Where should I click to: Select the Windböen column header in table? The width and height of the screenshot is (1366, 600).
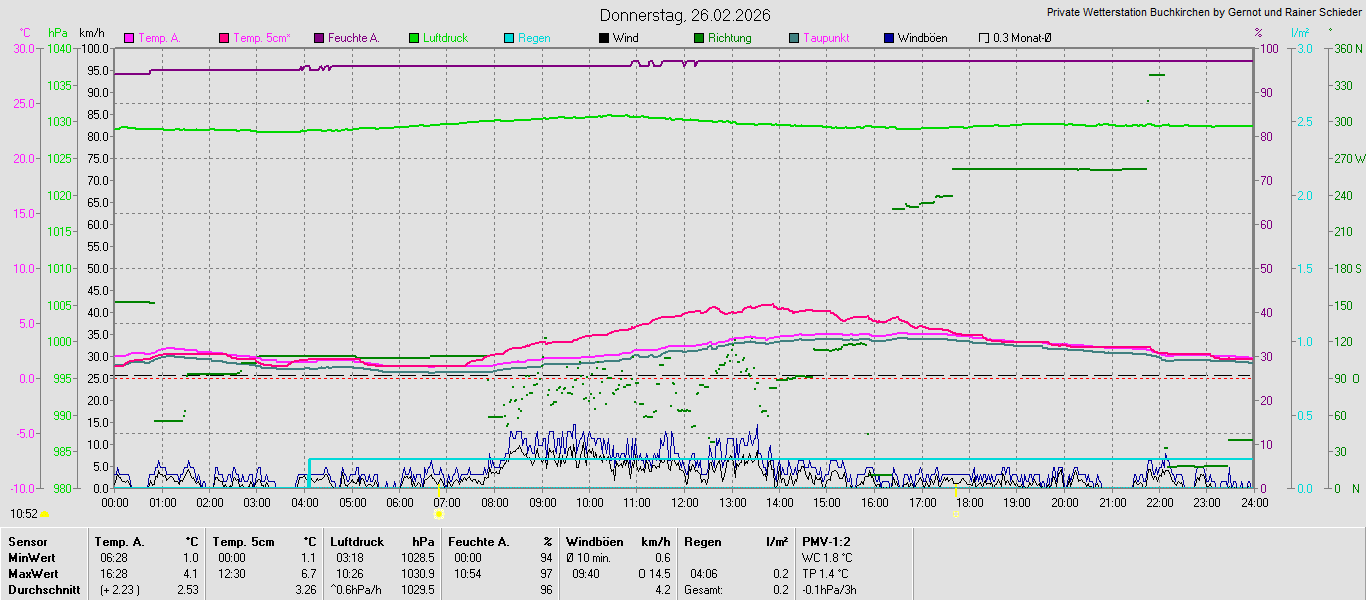pyautogui.click(x=594, y=542)
